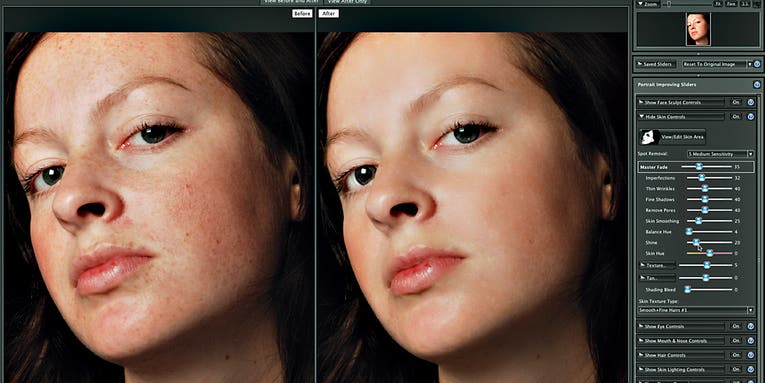Click the Zoom level slider handle
Viewport: 765px width, 383px height.
(x=669, y=4)
